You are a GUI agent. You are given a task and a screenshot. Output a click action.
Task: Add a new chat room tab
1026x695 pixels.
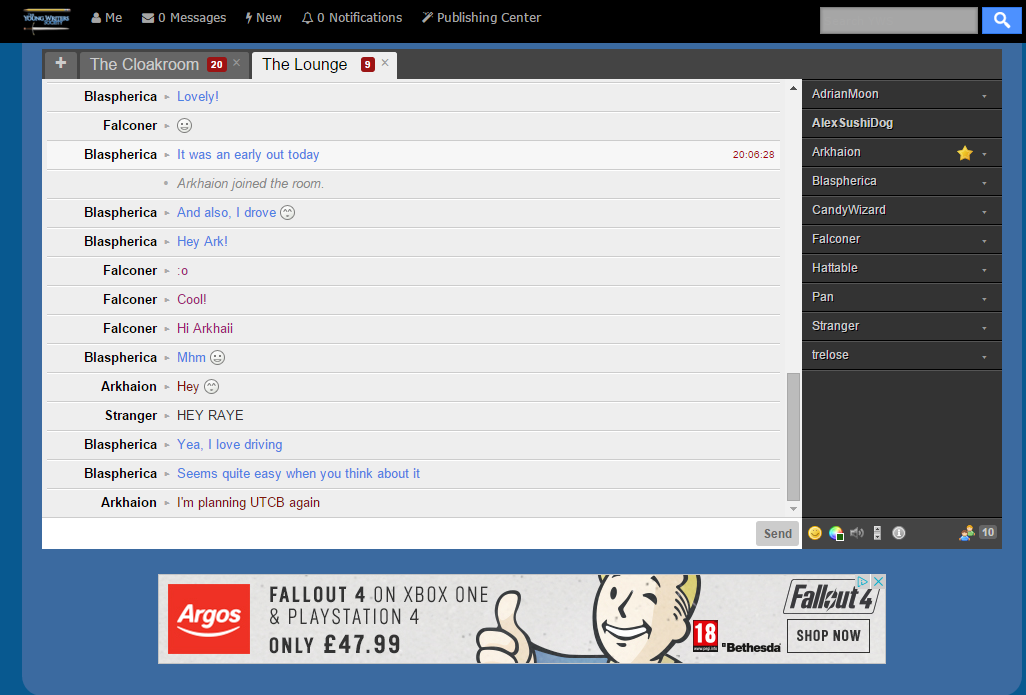coord(60,63)
